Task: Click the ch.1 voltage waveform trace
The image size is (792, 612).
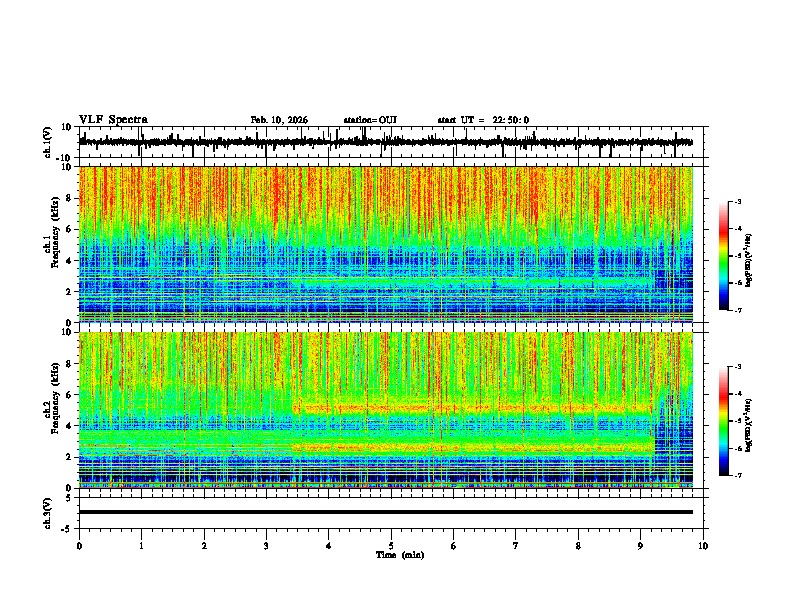Action: [x=386, y=142]
